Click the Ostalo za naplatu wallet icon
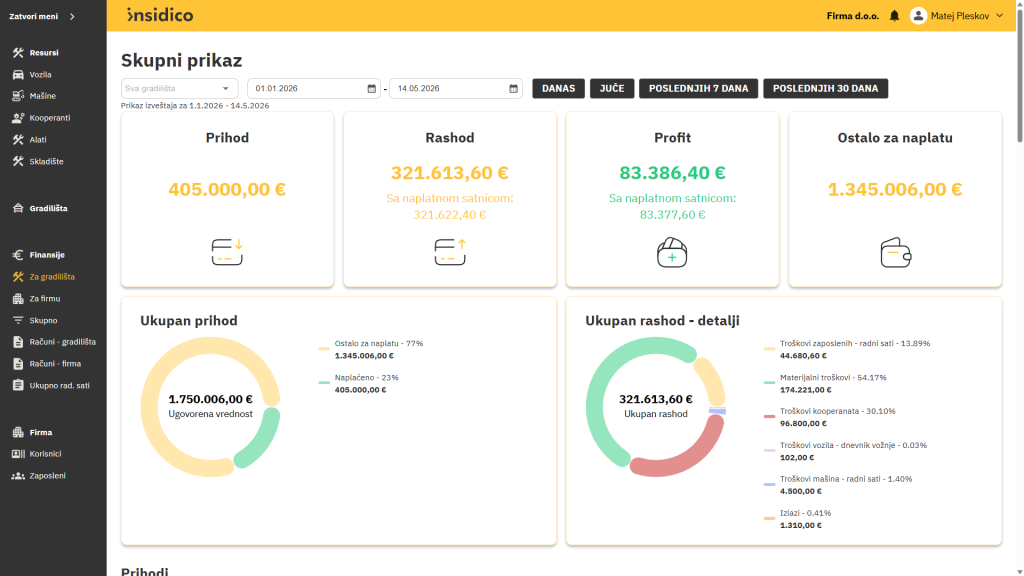Viewport: 1024px width, 576px height. tap(895, 253)
